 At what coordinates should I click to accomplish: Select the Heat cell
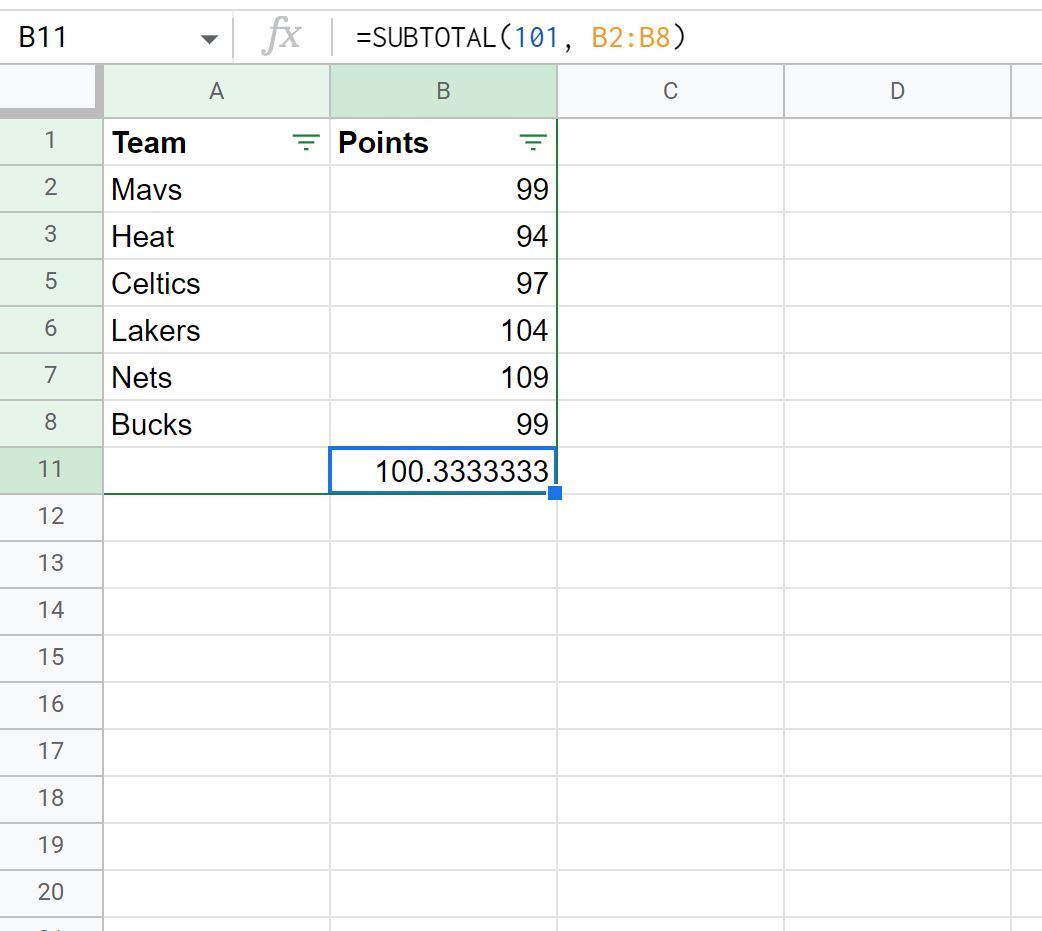(x=217, y=236)
